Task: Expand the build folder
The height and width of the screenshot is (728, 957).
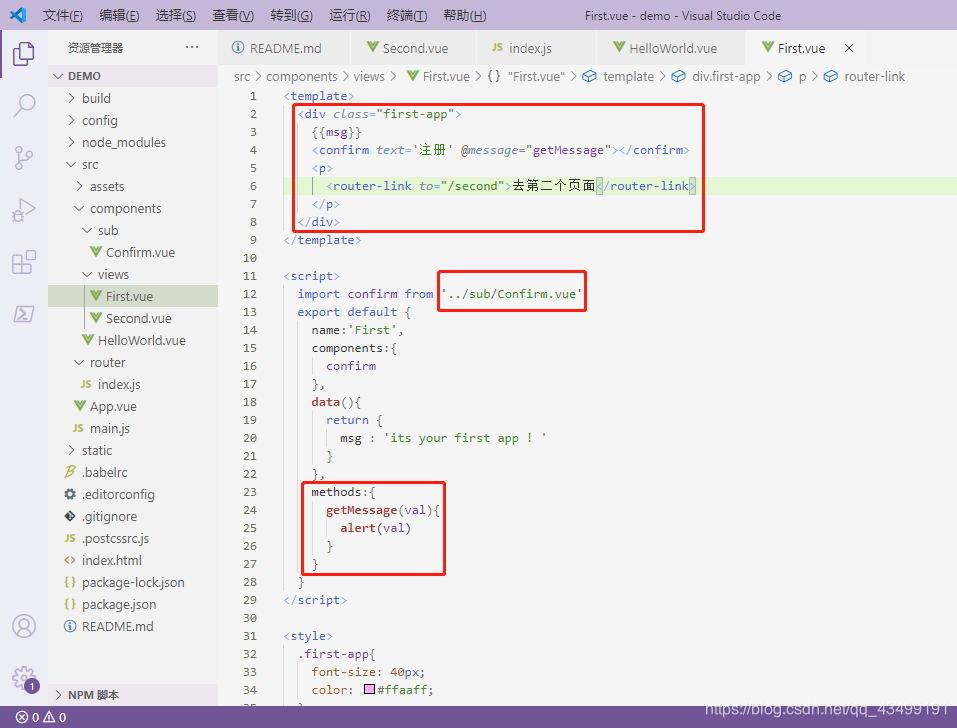Action: 133,98
